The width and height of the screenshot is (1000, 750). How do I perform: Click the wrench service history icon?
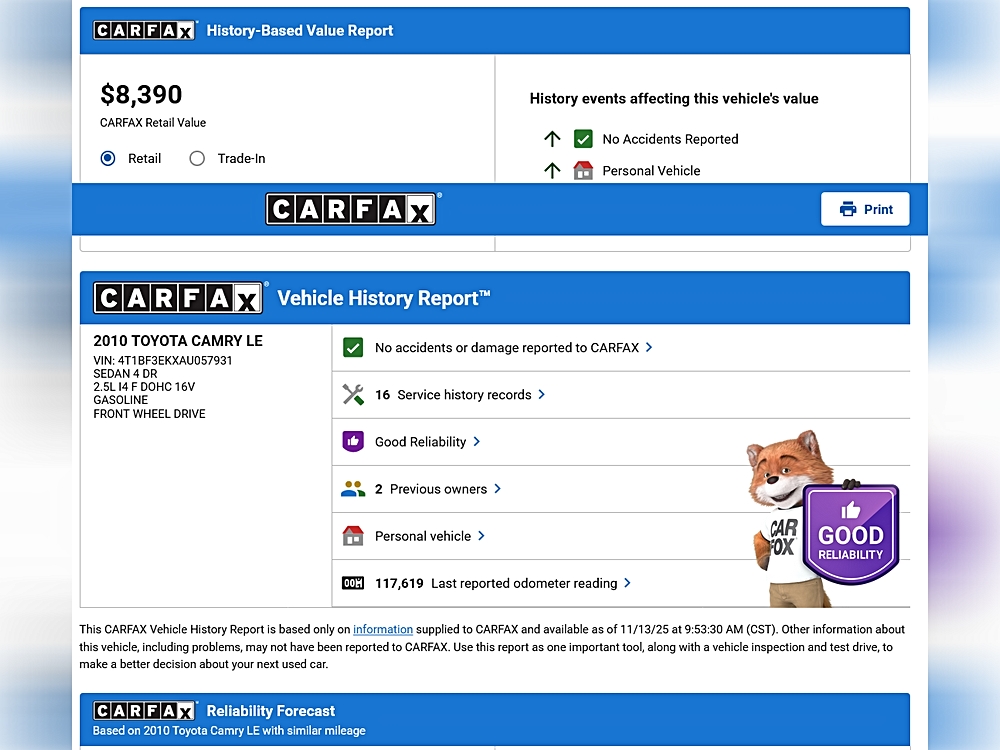tap(353, 395)
